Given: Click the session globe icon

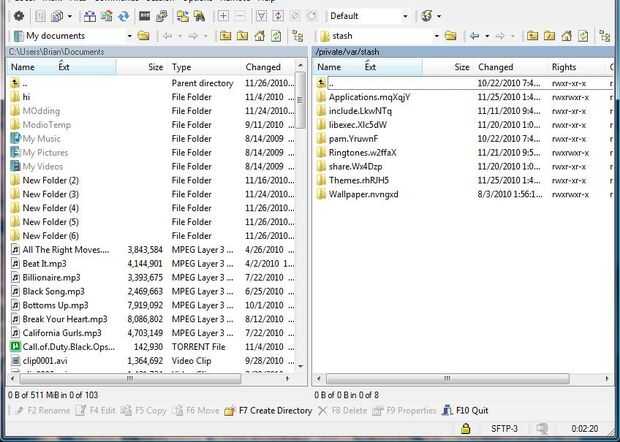Looking at the screenshot, I should click(x=426, y=16).
